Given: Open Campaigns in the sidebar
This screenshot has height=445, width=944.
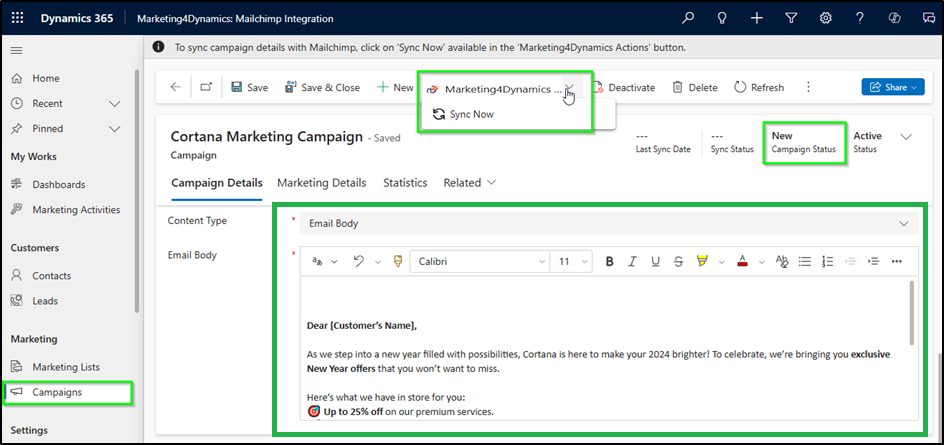Looking at the screenshot, I should (x=68, y=392).
